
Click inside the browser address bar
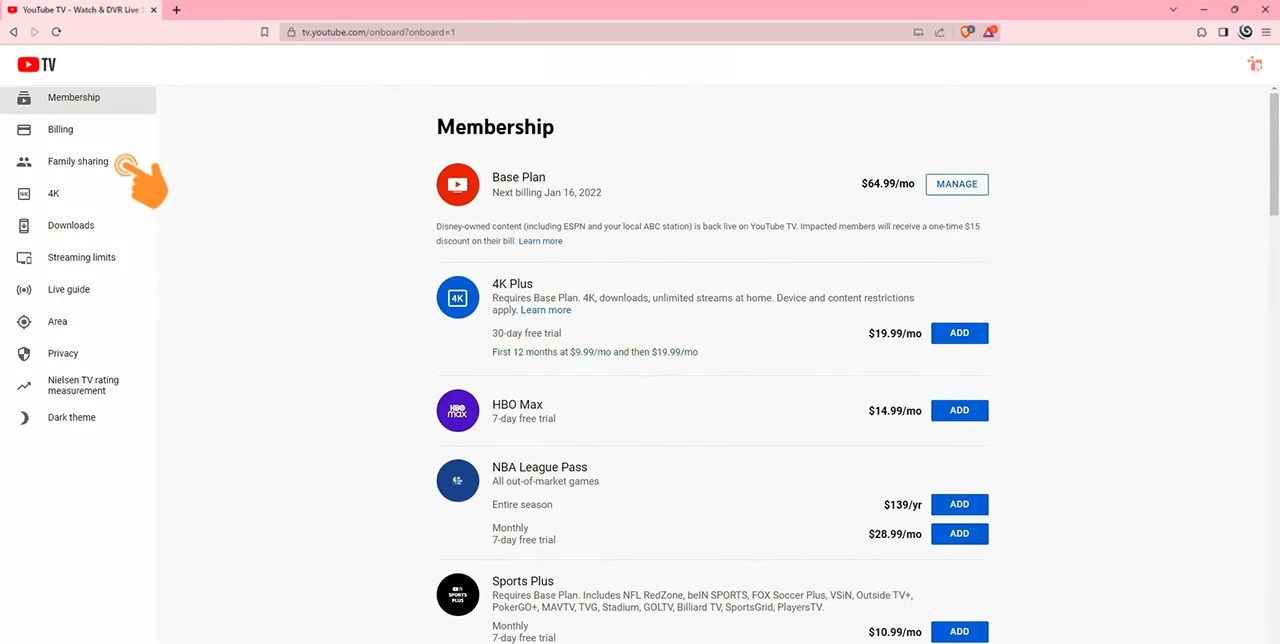500,31
